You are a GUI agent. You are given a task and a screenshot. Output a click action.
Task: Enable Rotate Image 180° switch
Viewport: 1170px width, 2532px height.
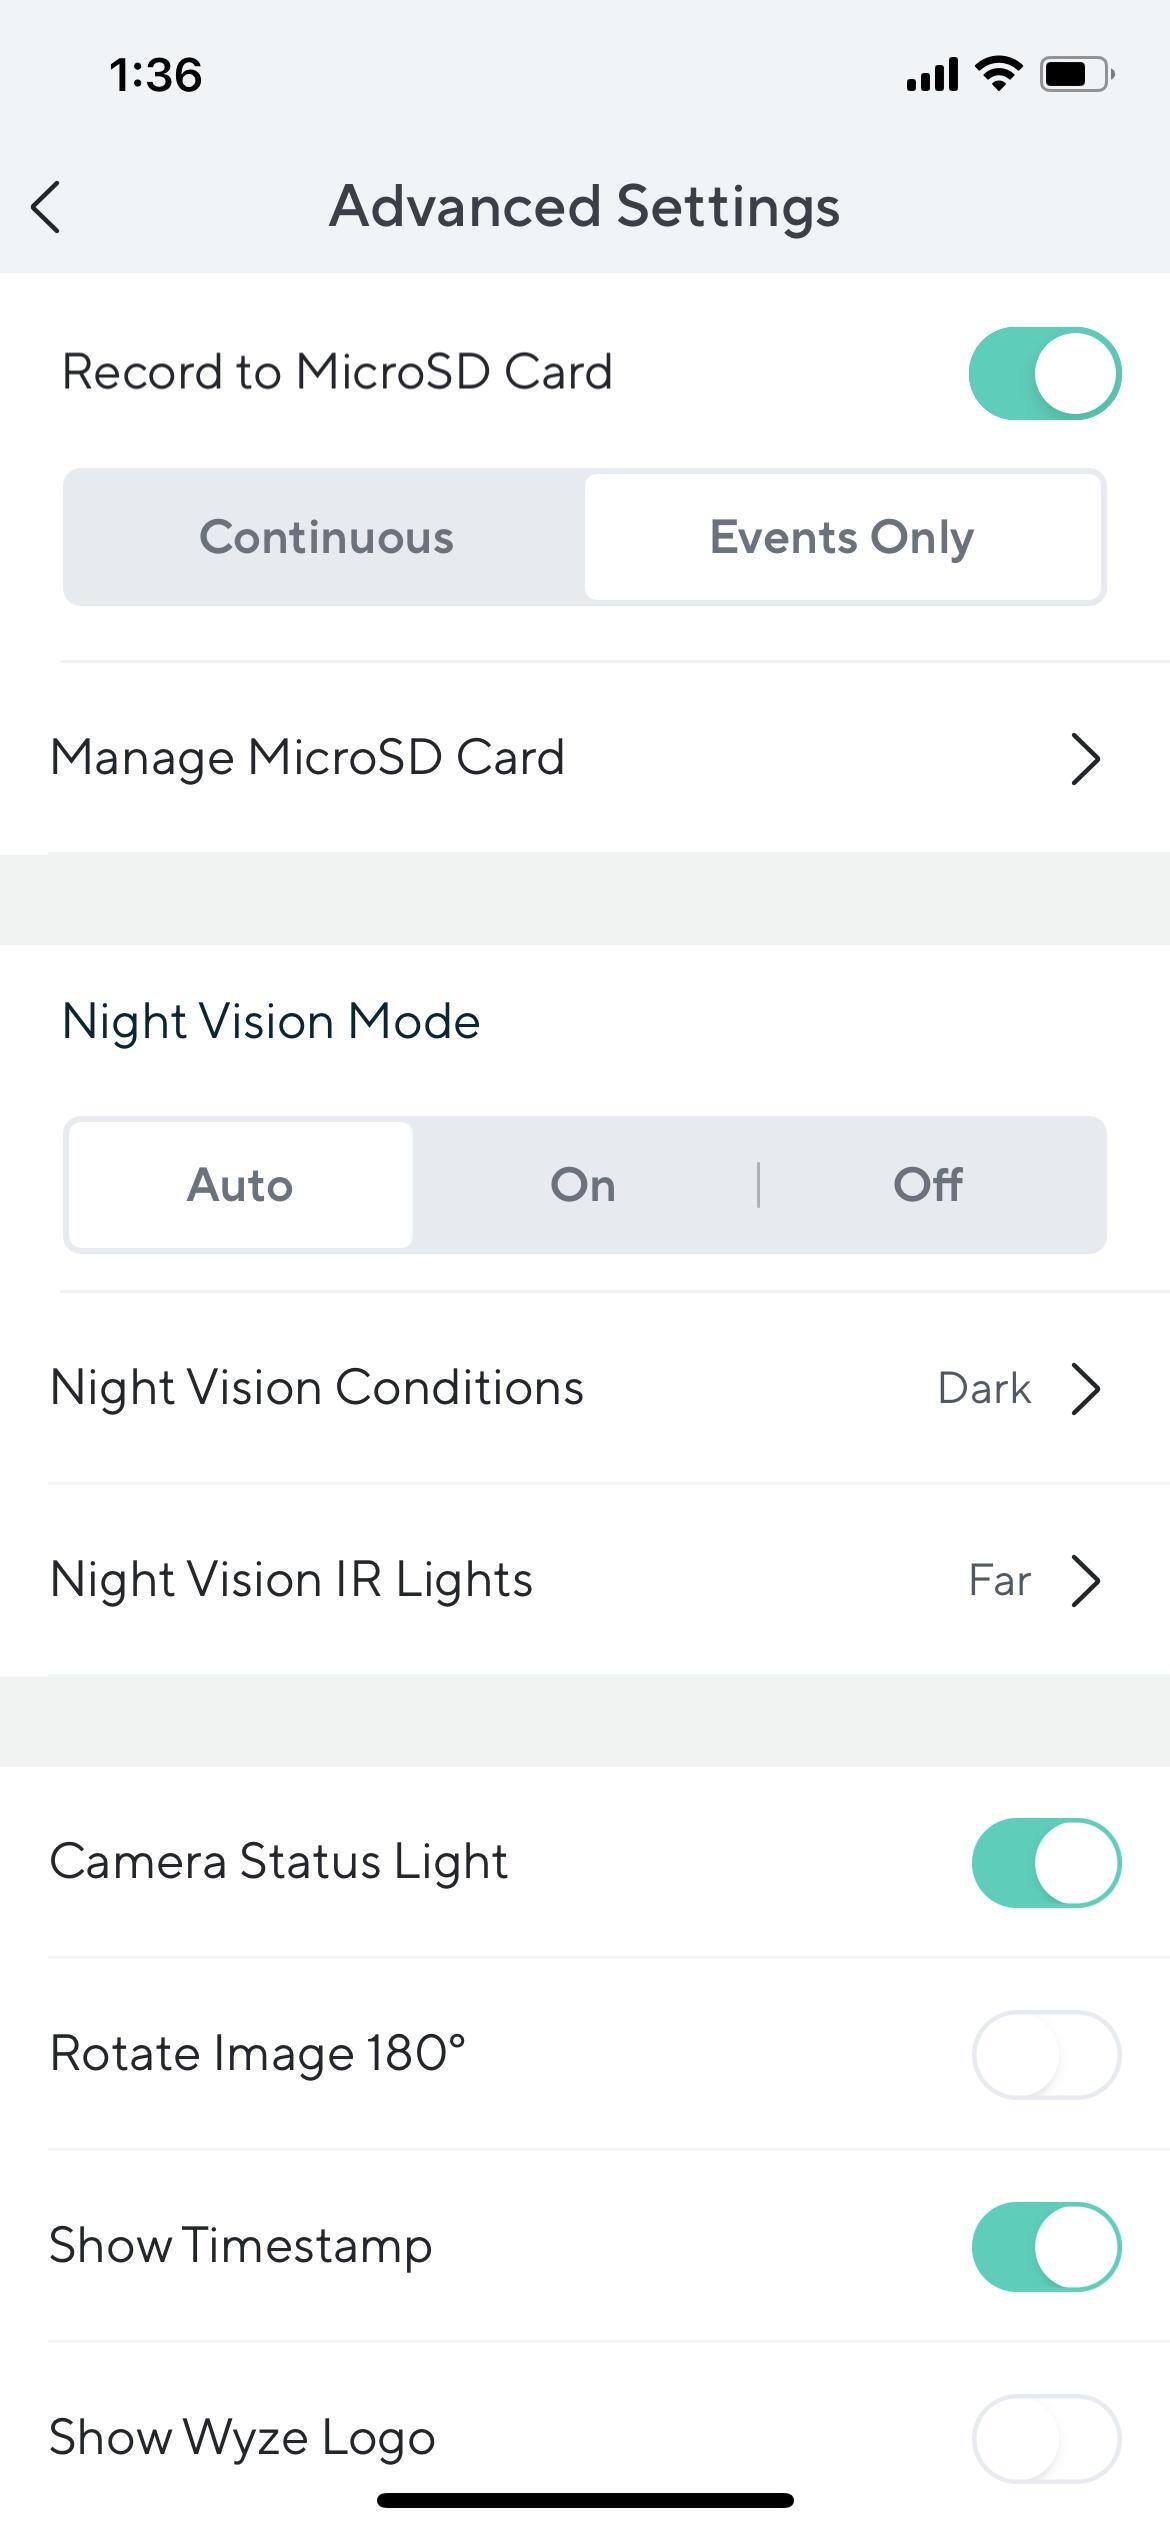pos(1045,2054)
